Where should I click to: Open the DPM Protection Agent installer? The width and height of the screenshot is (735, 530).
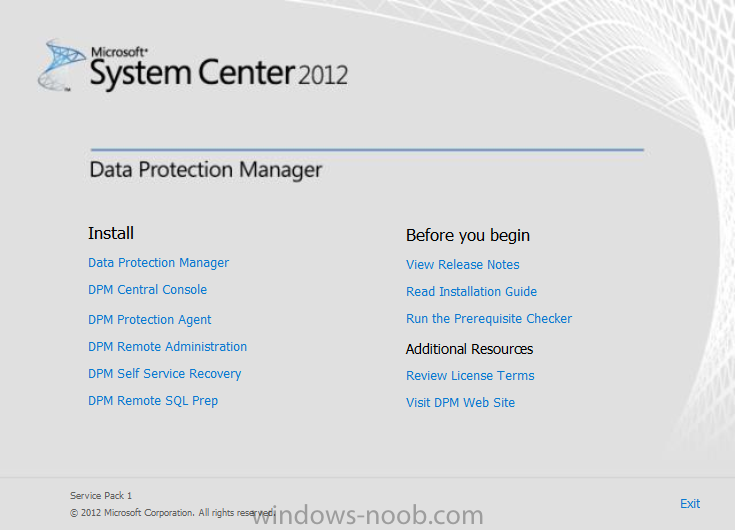coord(150,320)
